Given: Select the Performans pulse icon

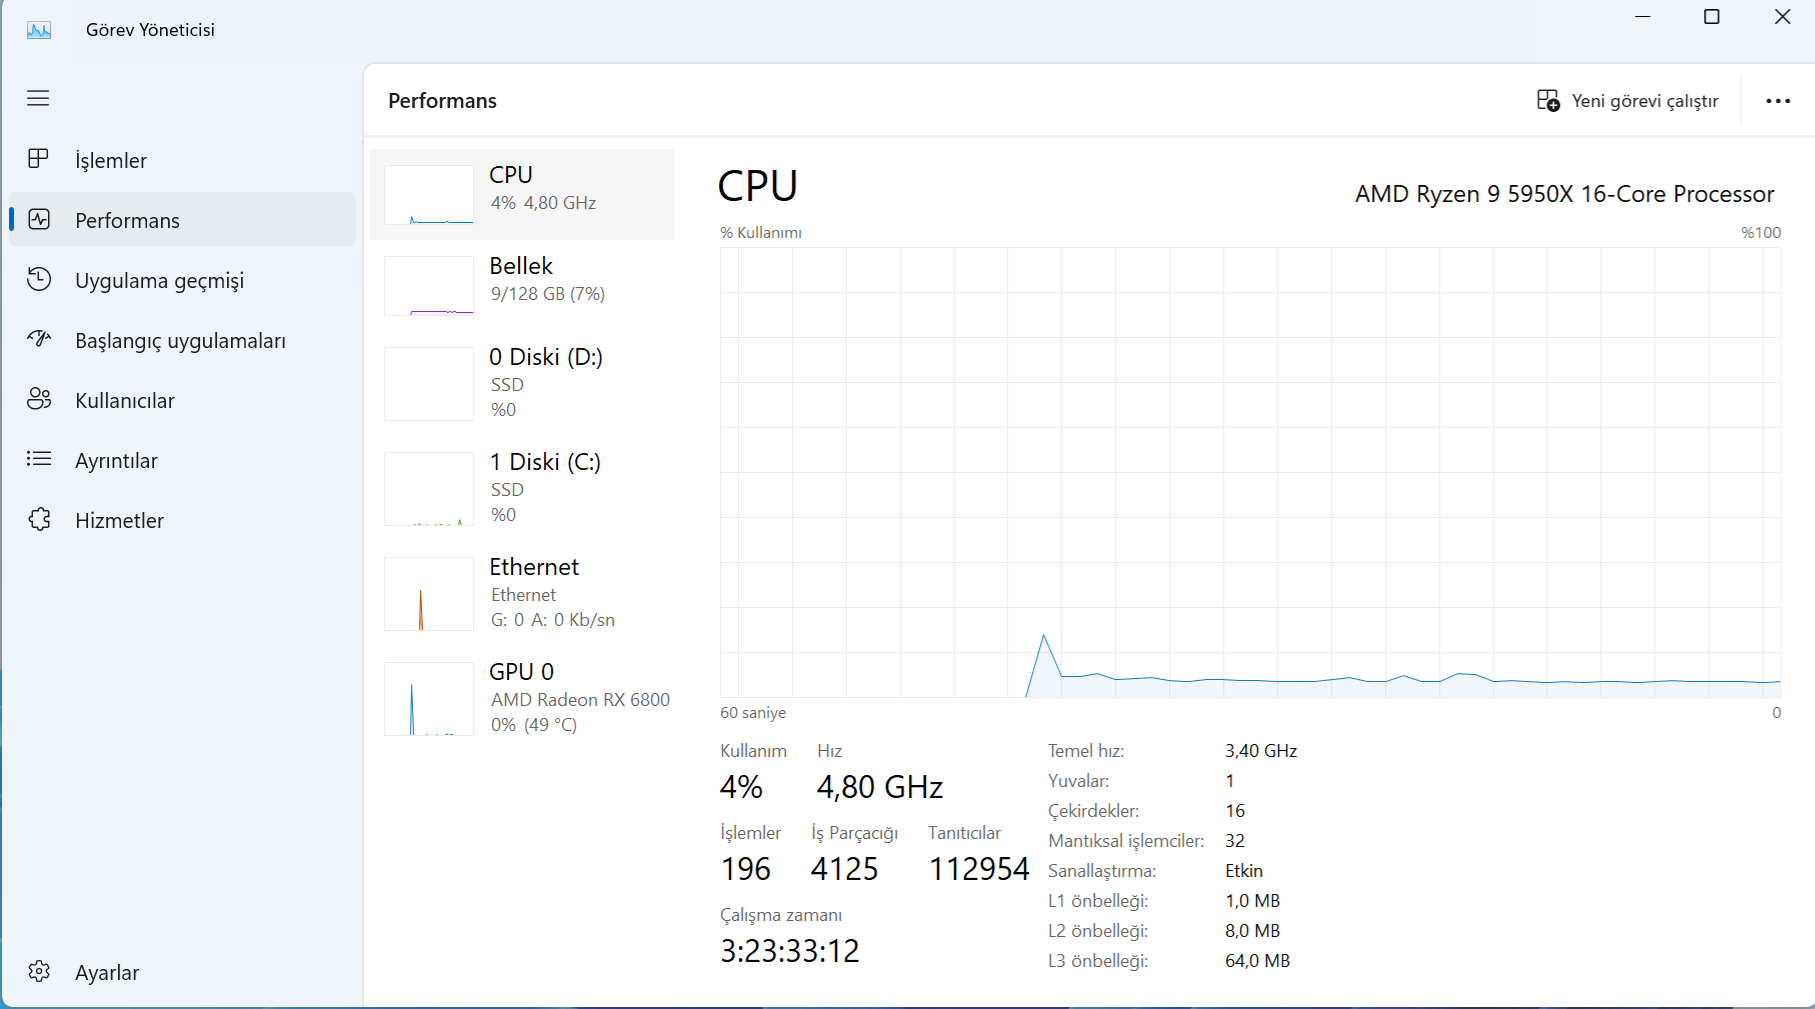Looking at the screenshot, I should tap(39, 219).
